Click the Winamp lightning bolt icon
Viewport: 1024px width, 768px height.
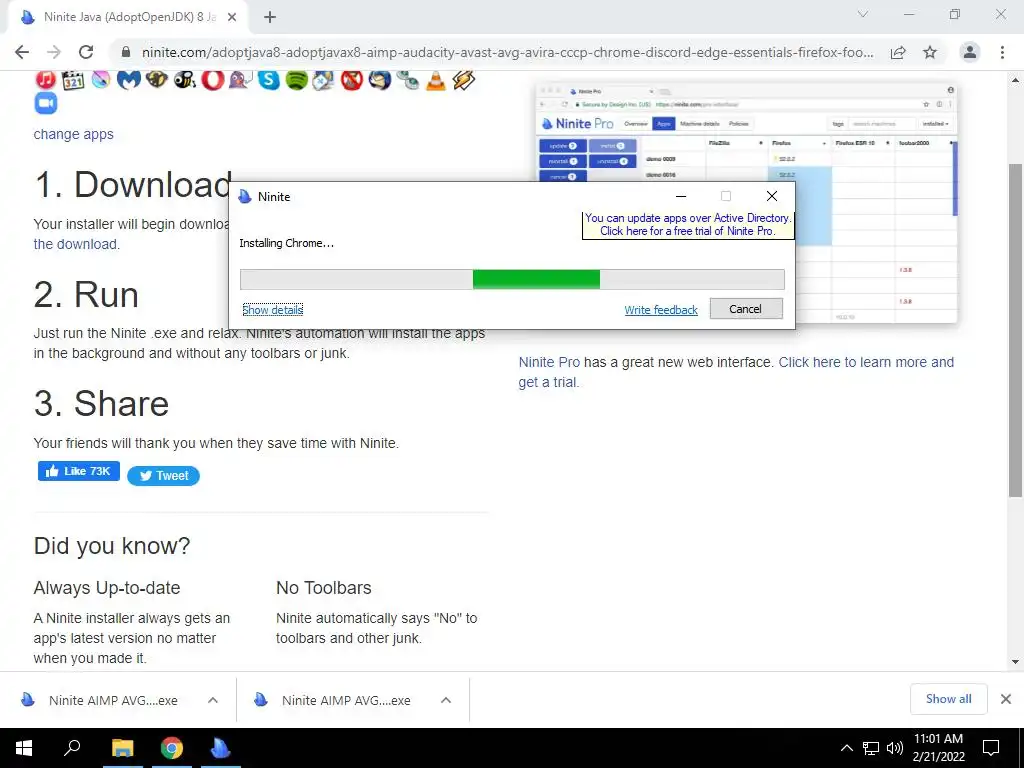click(x=463, y=80)
